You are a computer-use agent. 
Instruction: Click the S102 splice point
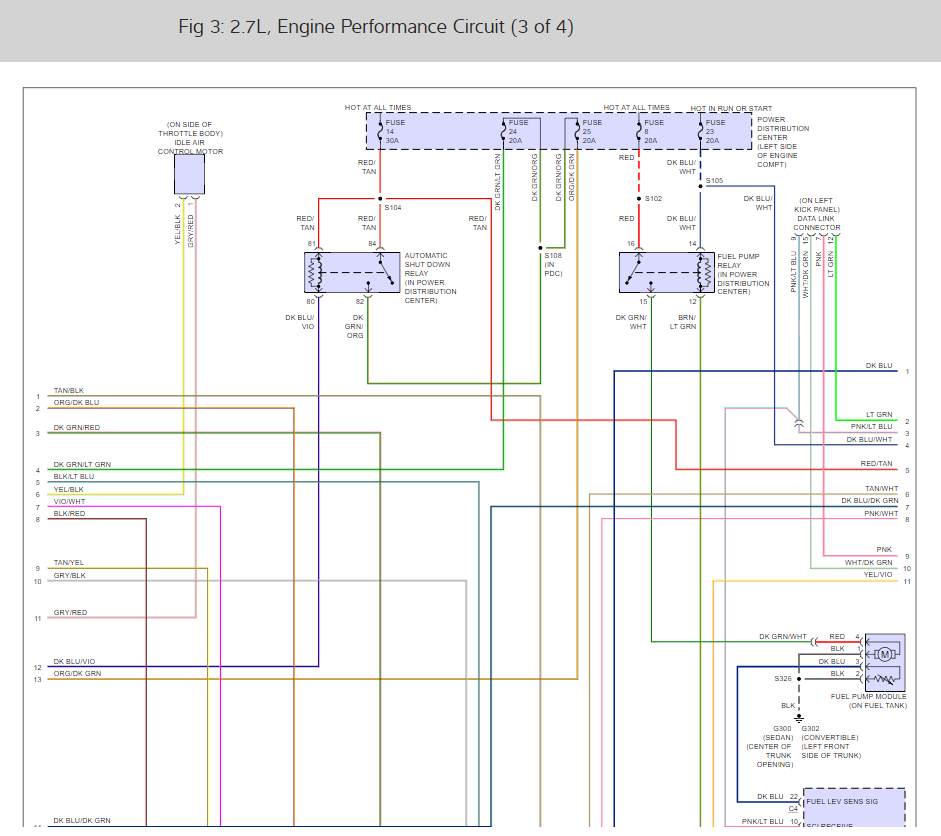639,199
